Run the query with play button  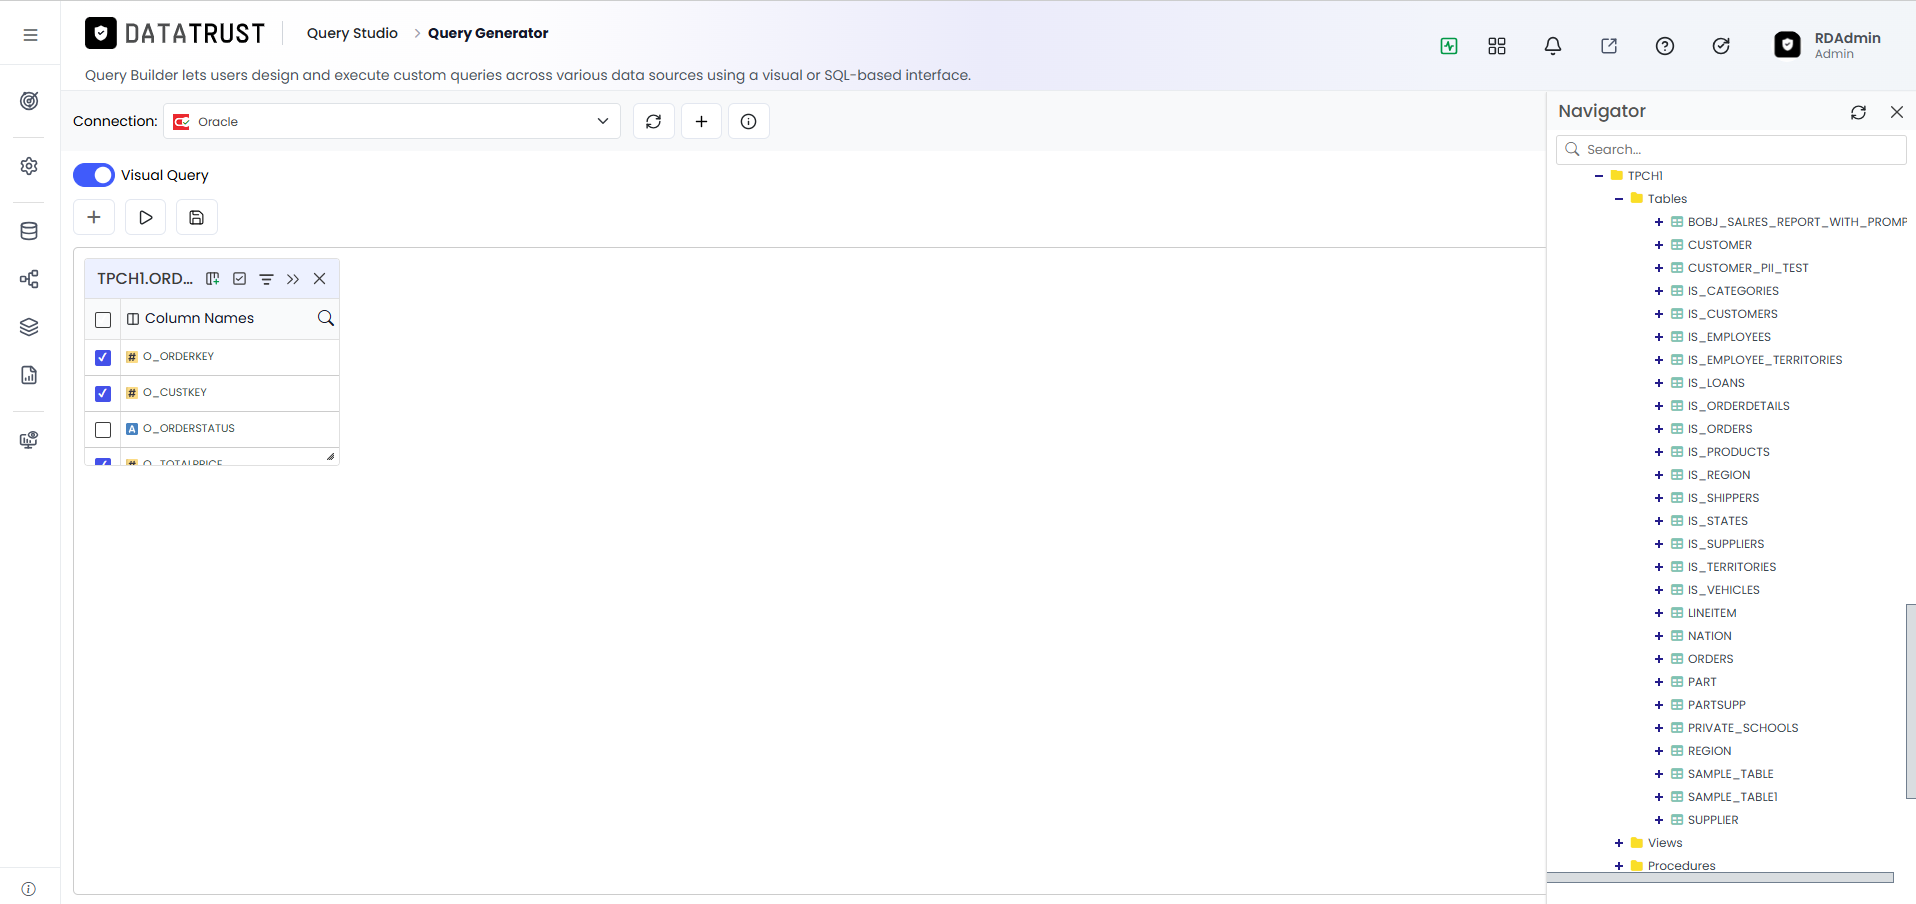146,217
